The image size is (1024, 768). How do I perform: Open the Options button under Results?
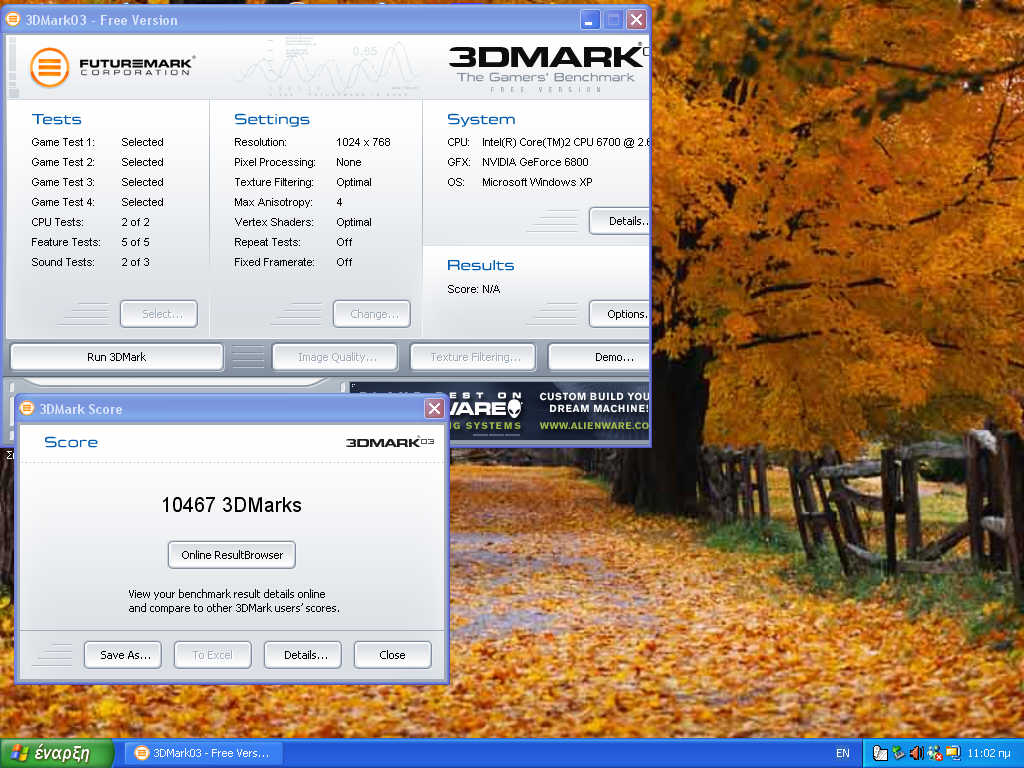tap(619, 314)
